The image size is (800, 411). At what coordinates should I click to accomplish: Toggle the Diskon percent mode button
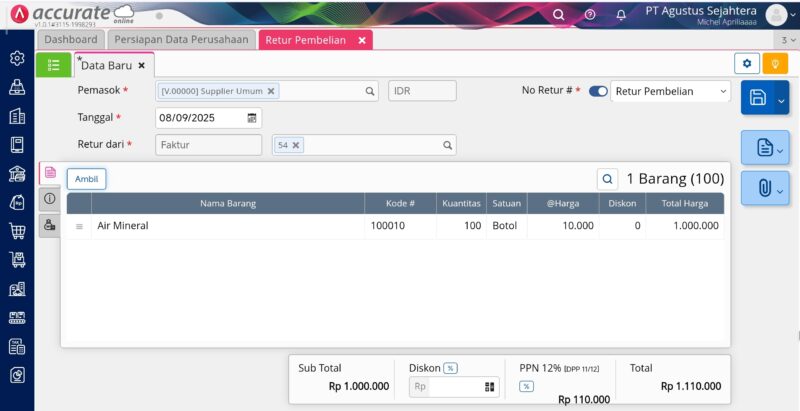[450, 368]
